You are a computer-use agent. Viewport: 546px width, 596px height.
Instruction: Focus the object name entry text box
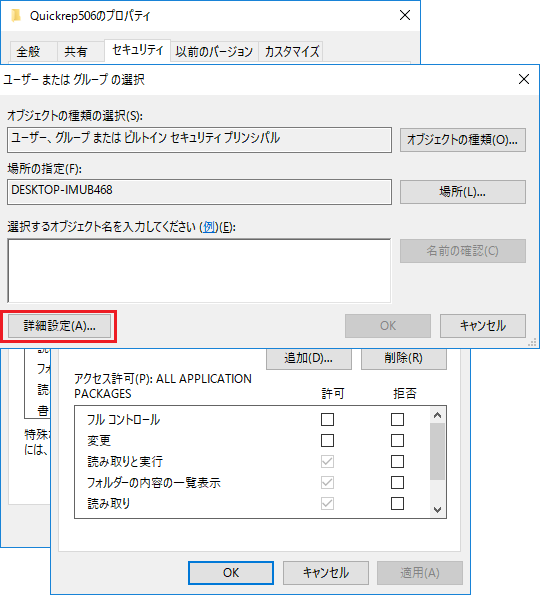click(199, 271)
